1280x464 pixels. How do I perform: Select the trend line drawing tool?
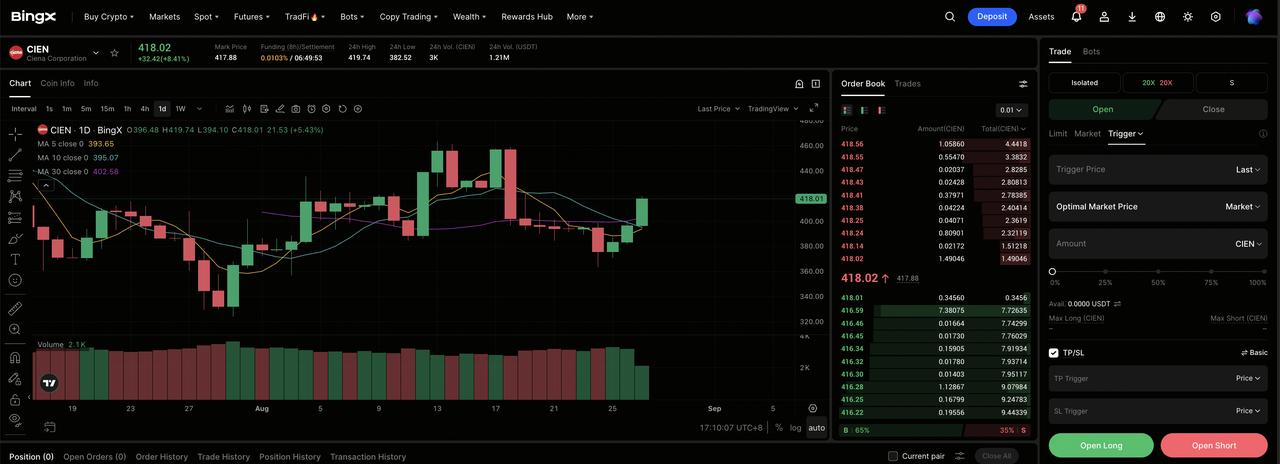click(15, 155)
